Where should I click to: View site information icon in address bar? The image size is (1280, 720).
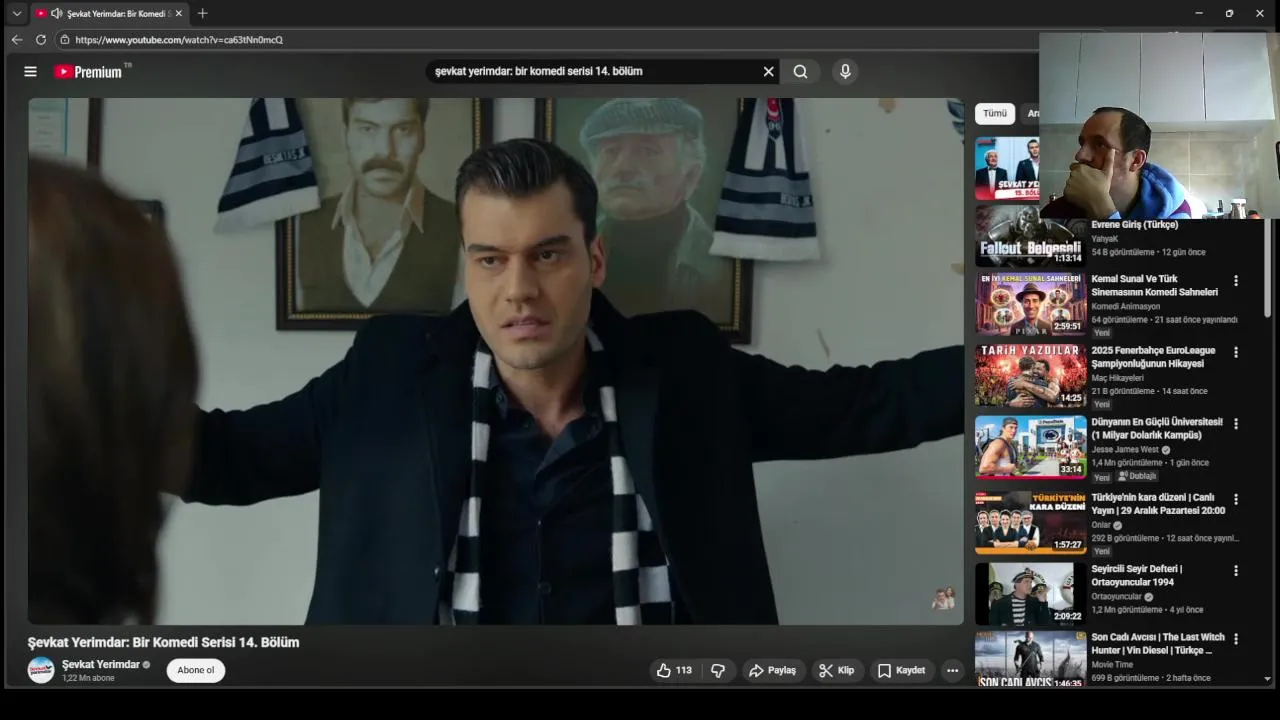tap(65, 40)
